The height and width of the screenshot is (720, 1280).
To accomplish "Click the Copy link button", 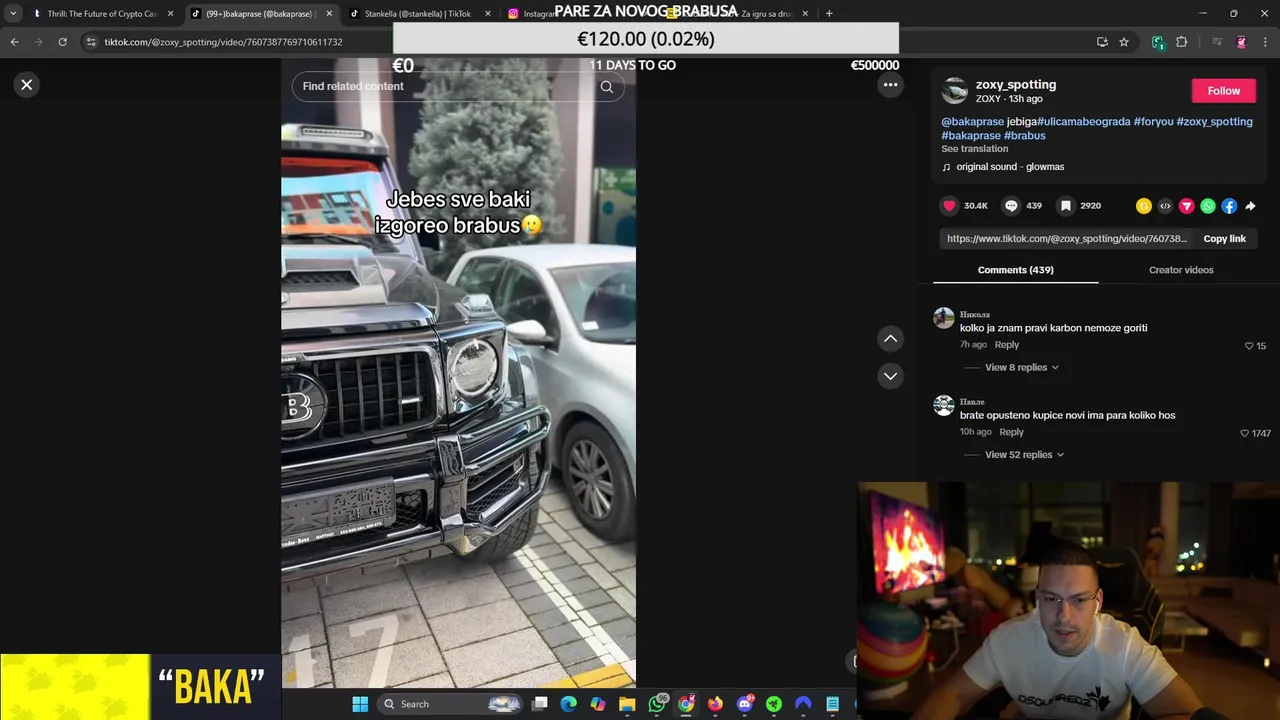I will coord(1224,239).
